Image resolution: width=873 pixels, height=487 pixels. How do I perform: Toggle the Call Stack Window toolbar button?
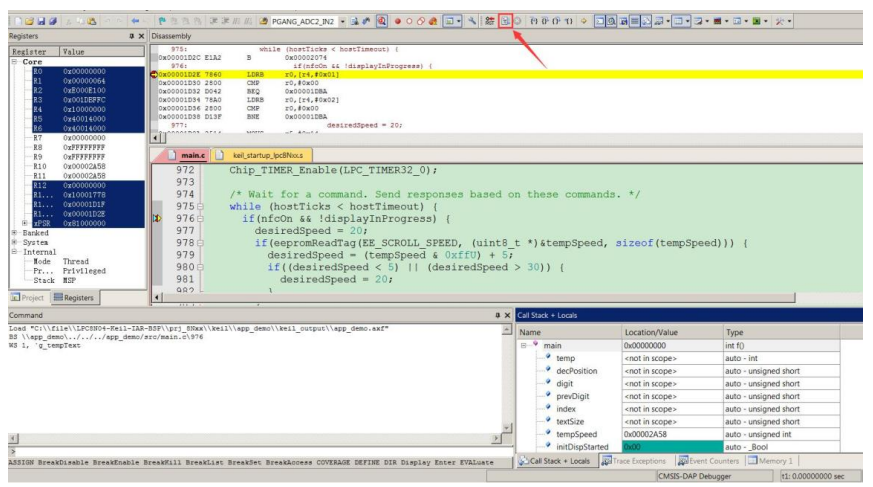646,21
